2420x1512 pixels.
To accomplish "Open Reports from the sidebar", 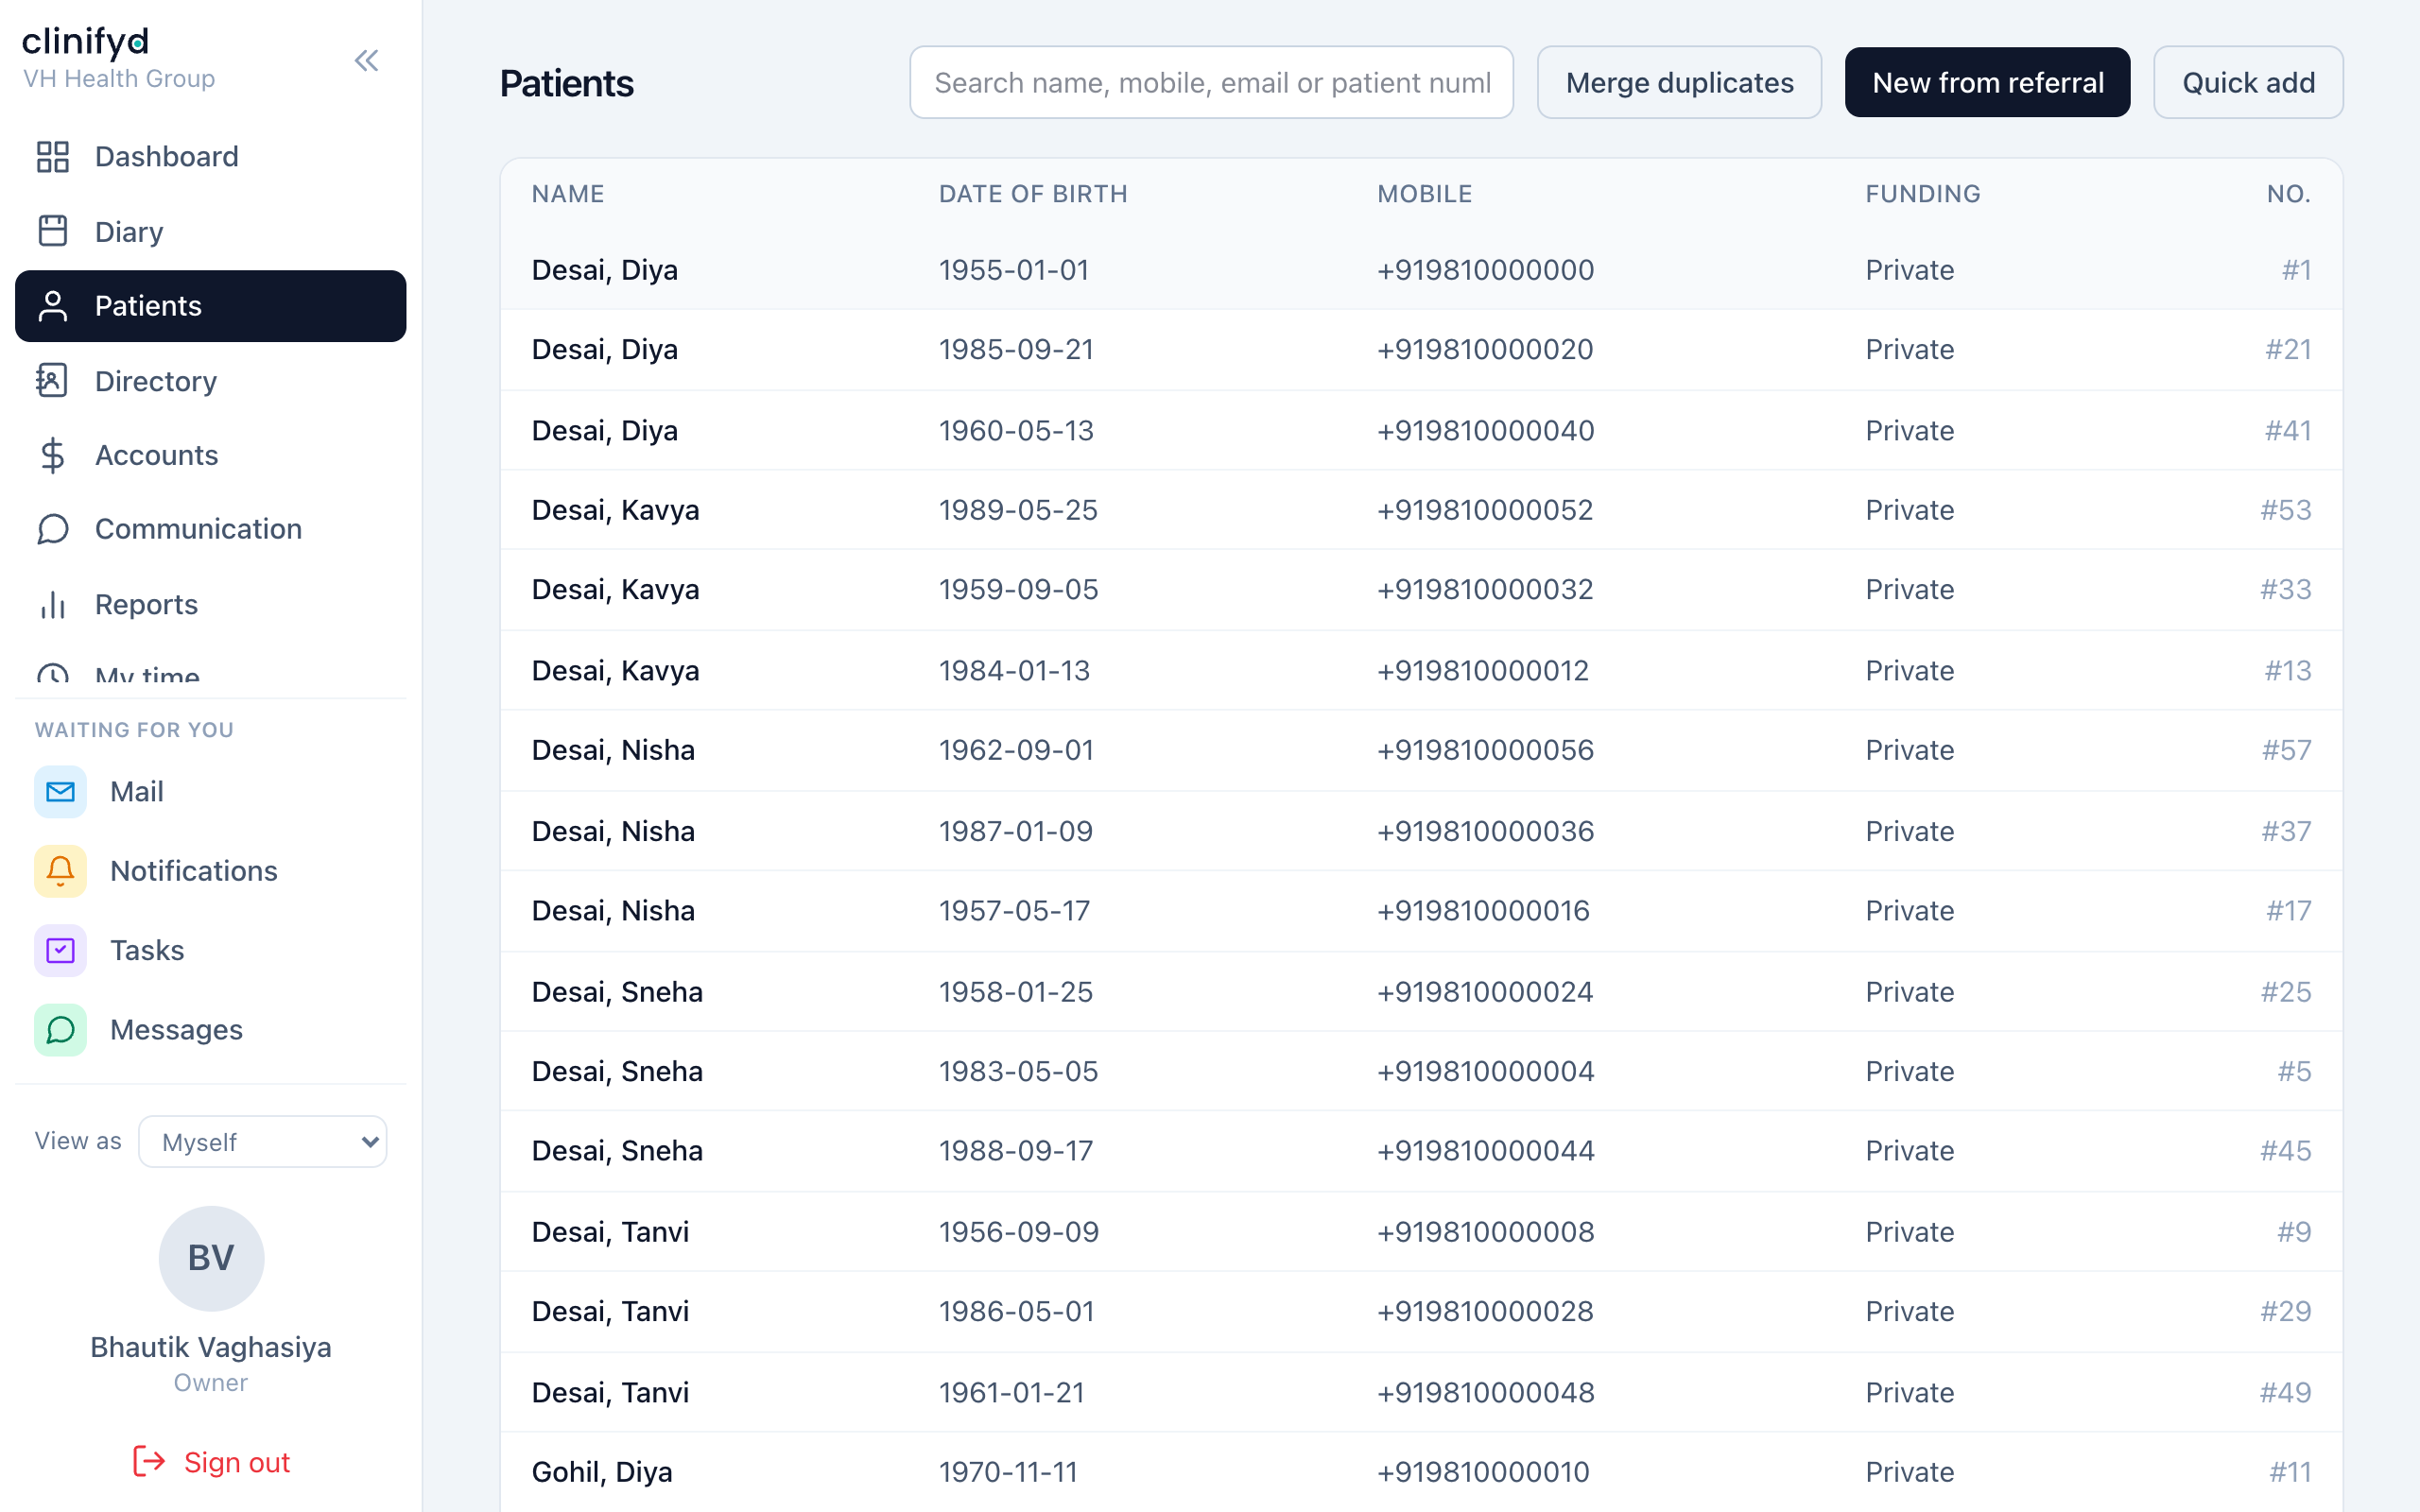I will coord(211,604).
